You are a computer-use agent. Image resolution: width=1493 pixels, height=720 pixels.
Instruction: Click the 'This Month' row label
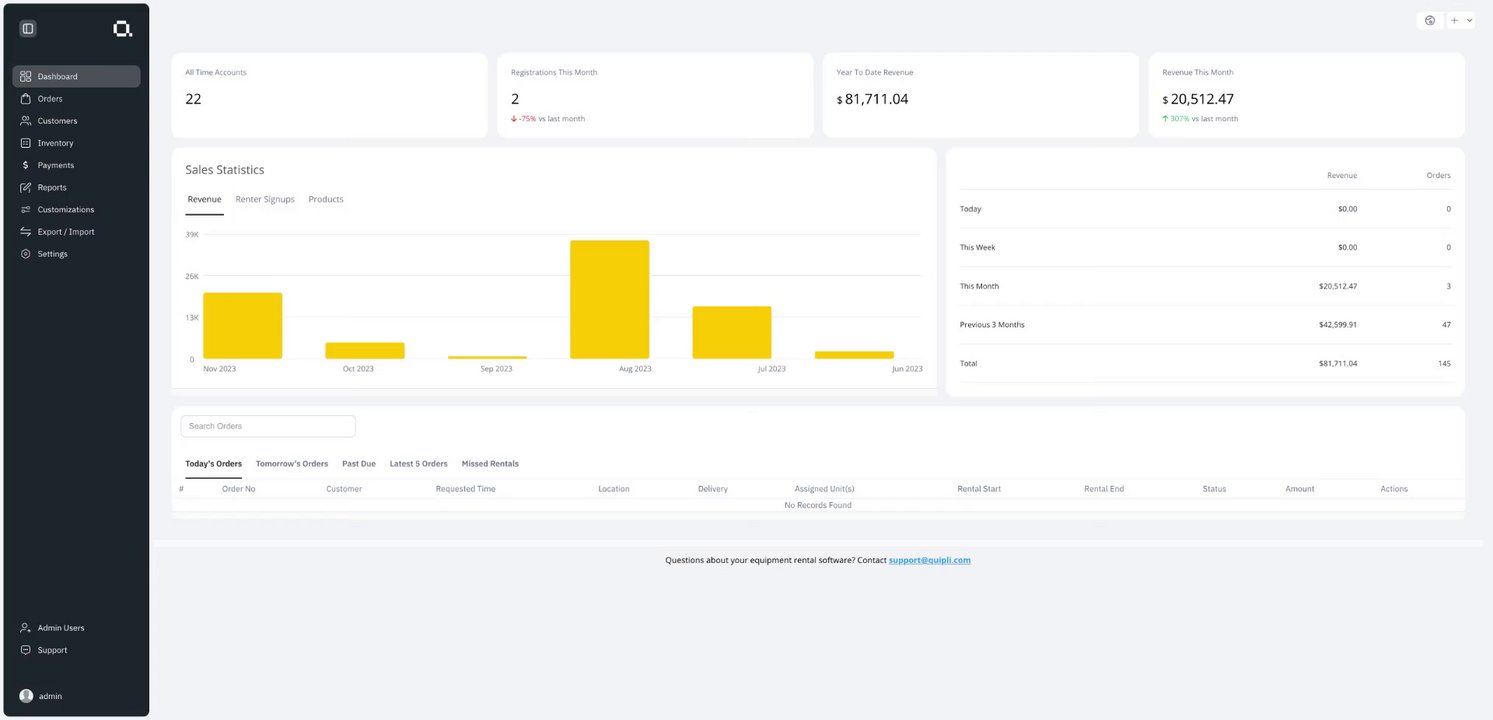(x=980, y=286)
